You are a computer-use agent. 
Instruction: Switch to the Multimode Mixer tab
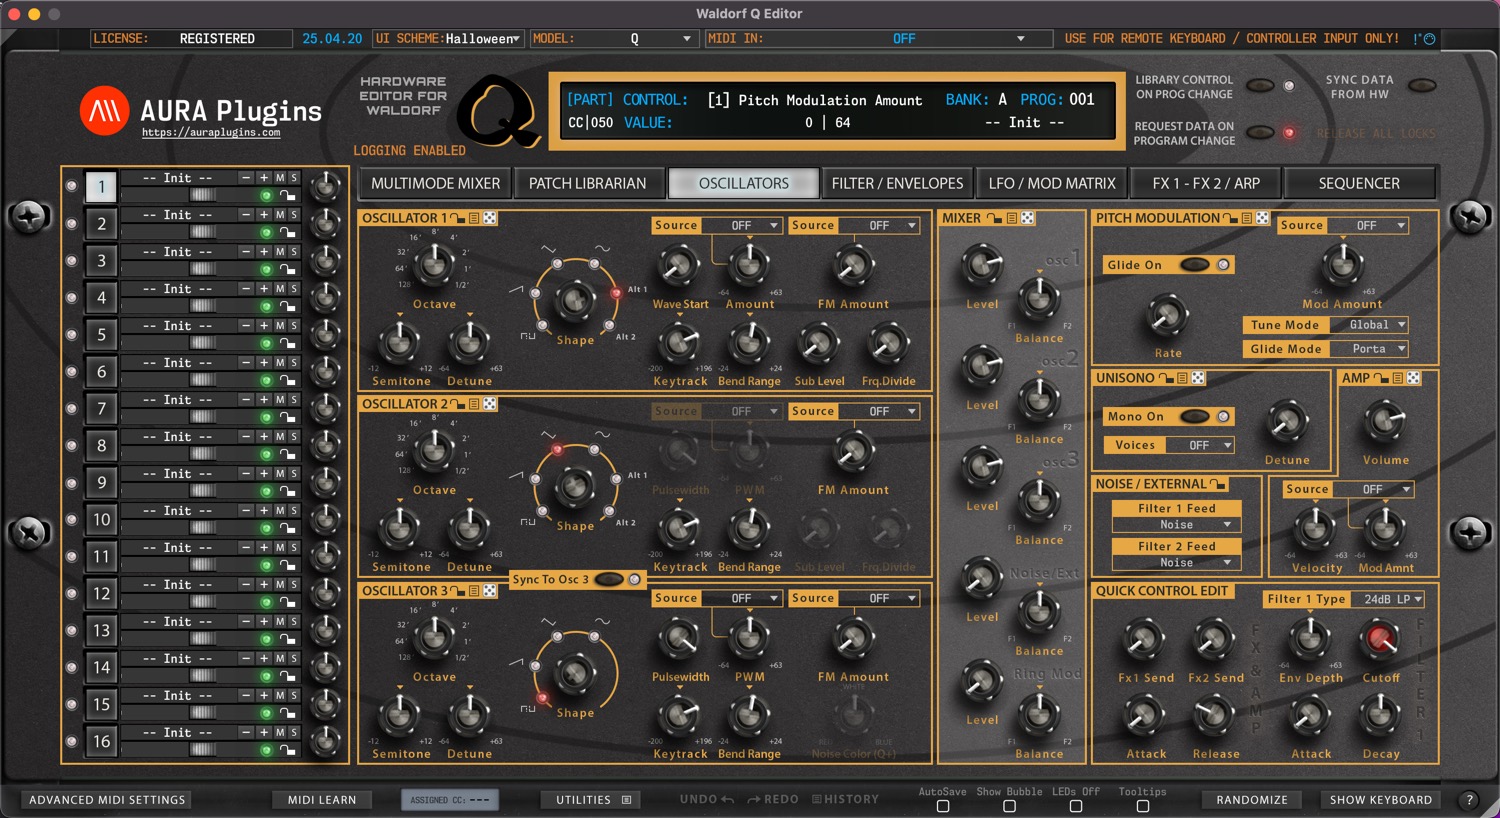436,184
